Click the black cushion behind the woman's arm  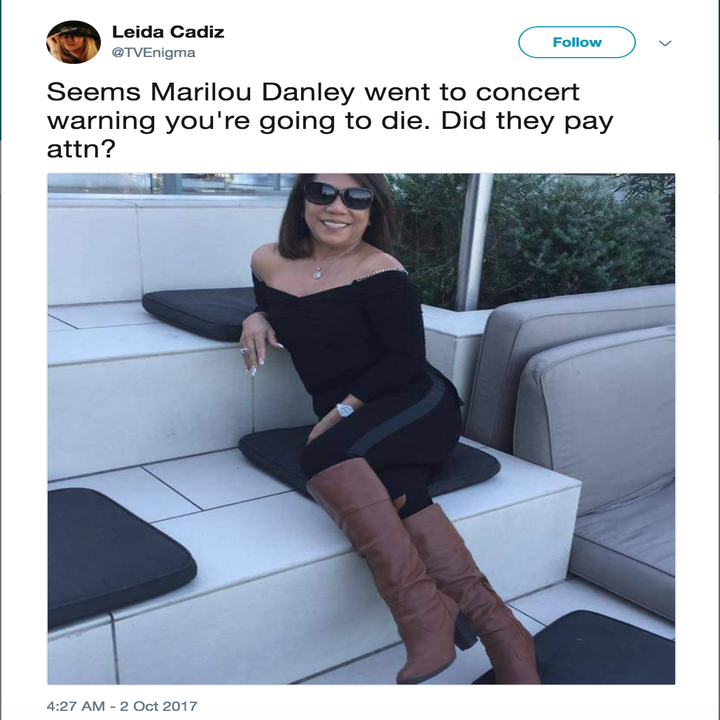pos(201,313)
